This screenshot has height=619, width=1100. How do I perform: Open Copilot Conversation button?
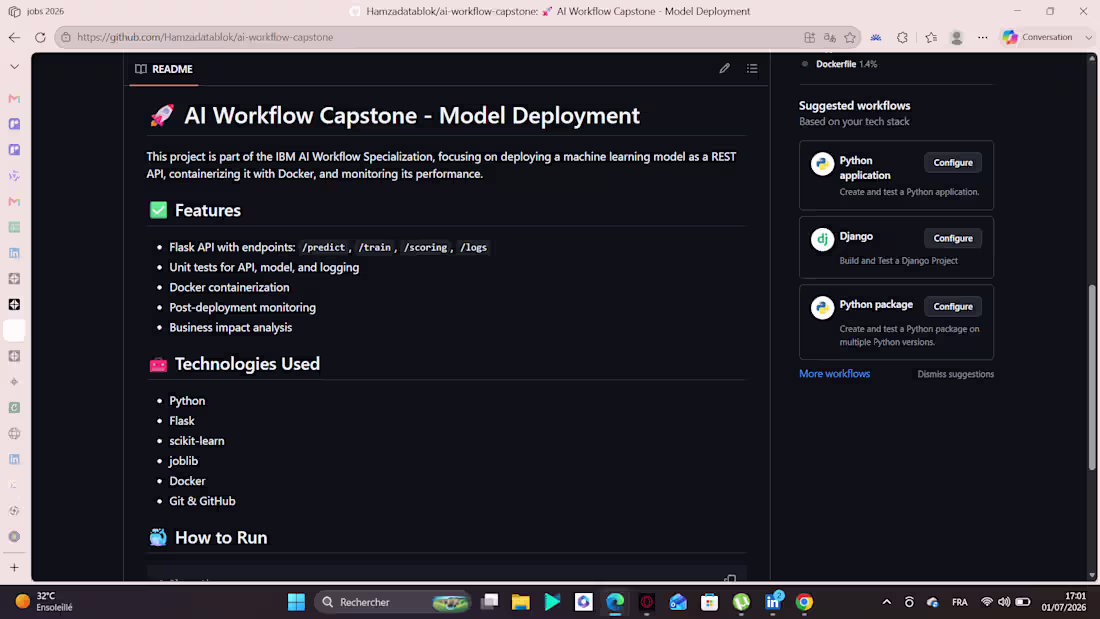(x=1038, y=37)
